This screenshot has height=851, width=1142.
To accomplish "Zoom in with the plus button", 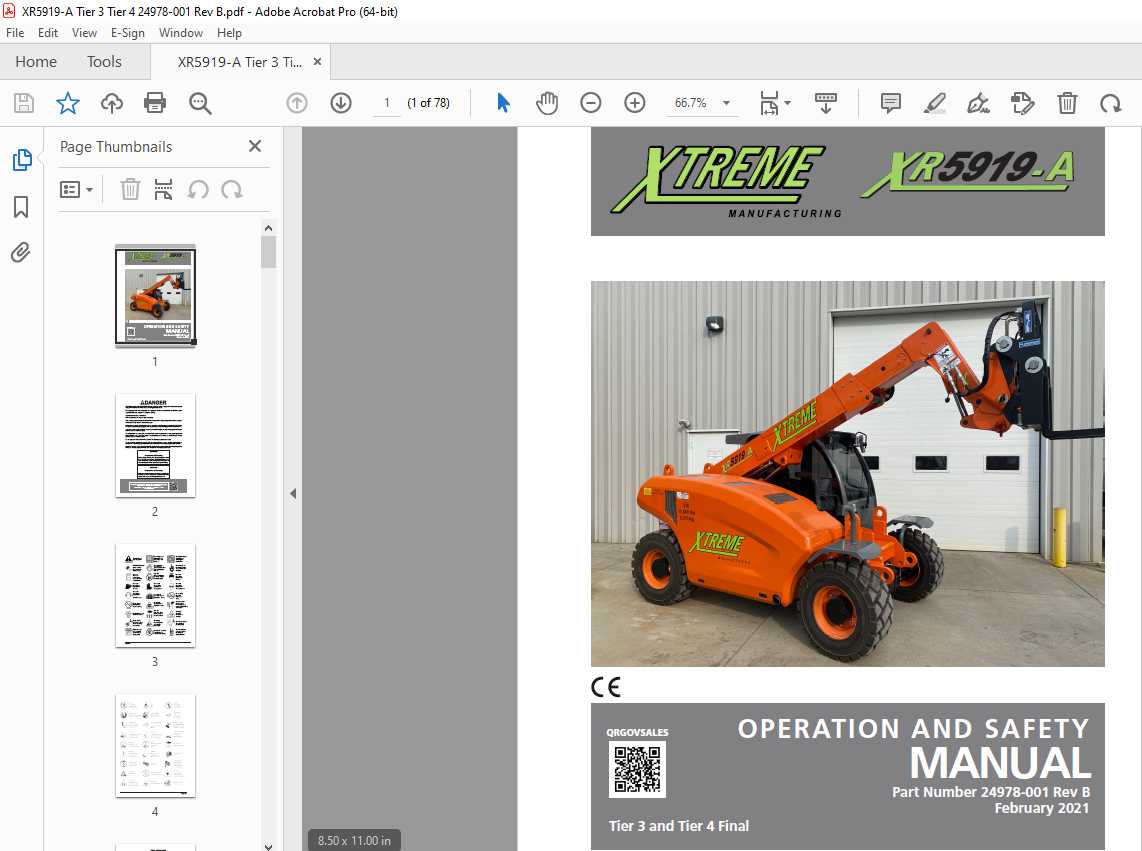I will (635, 103).
